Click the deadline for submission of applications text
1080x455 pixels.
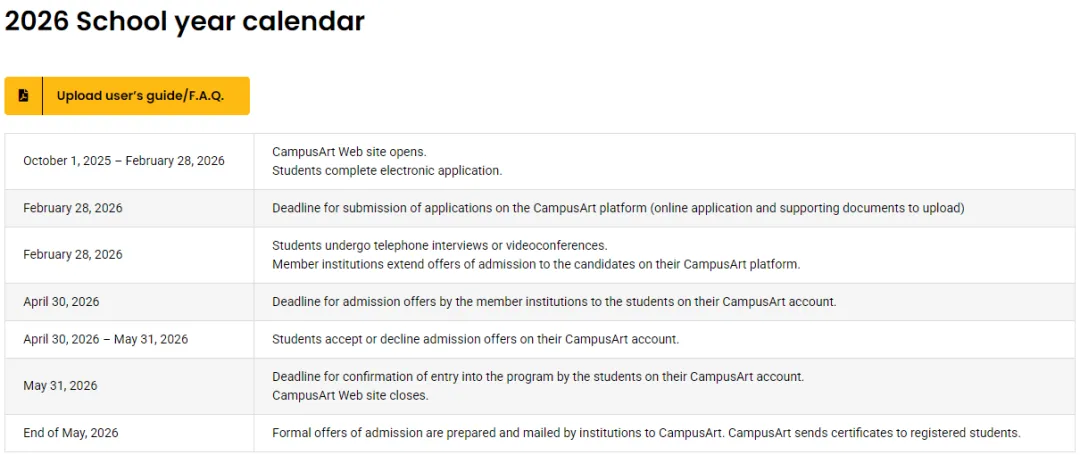[x=618, y=208]
